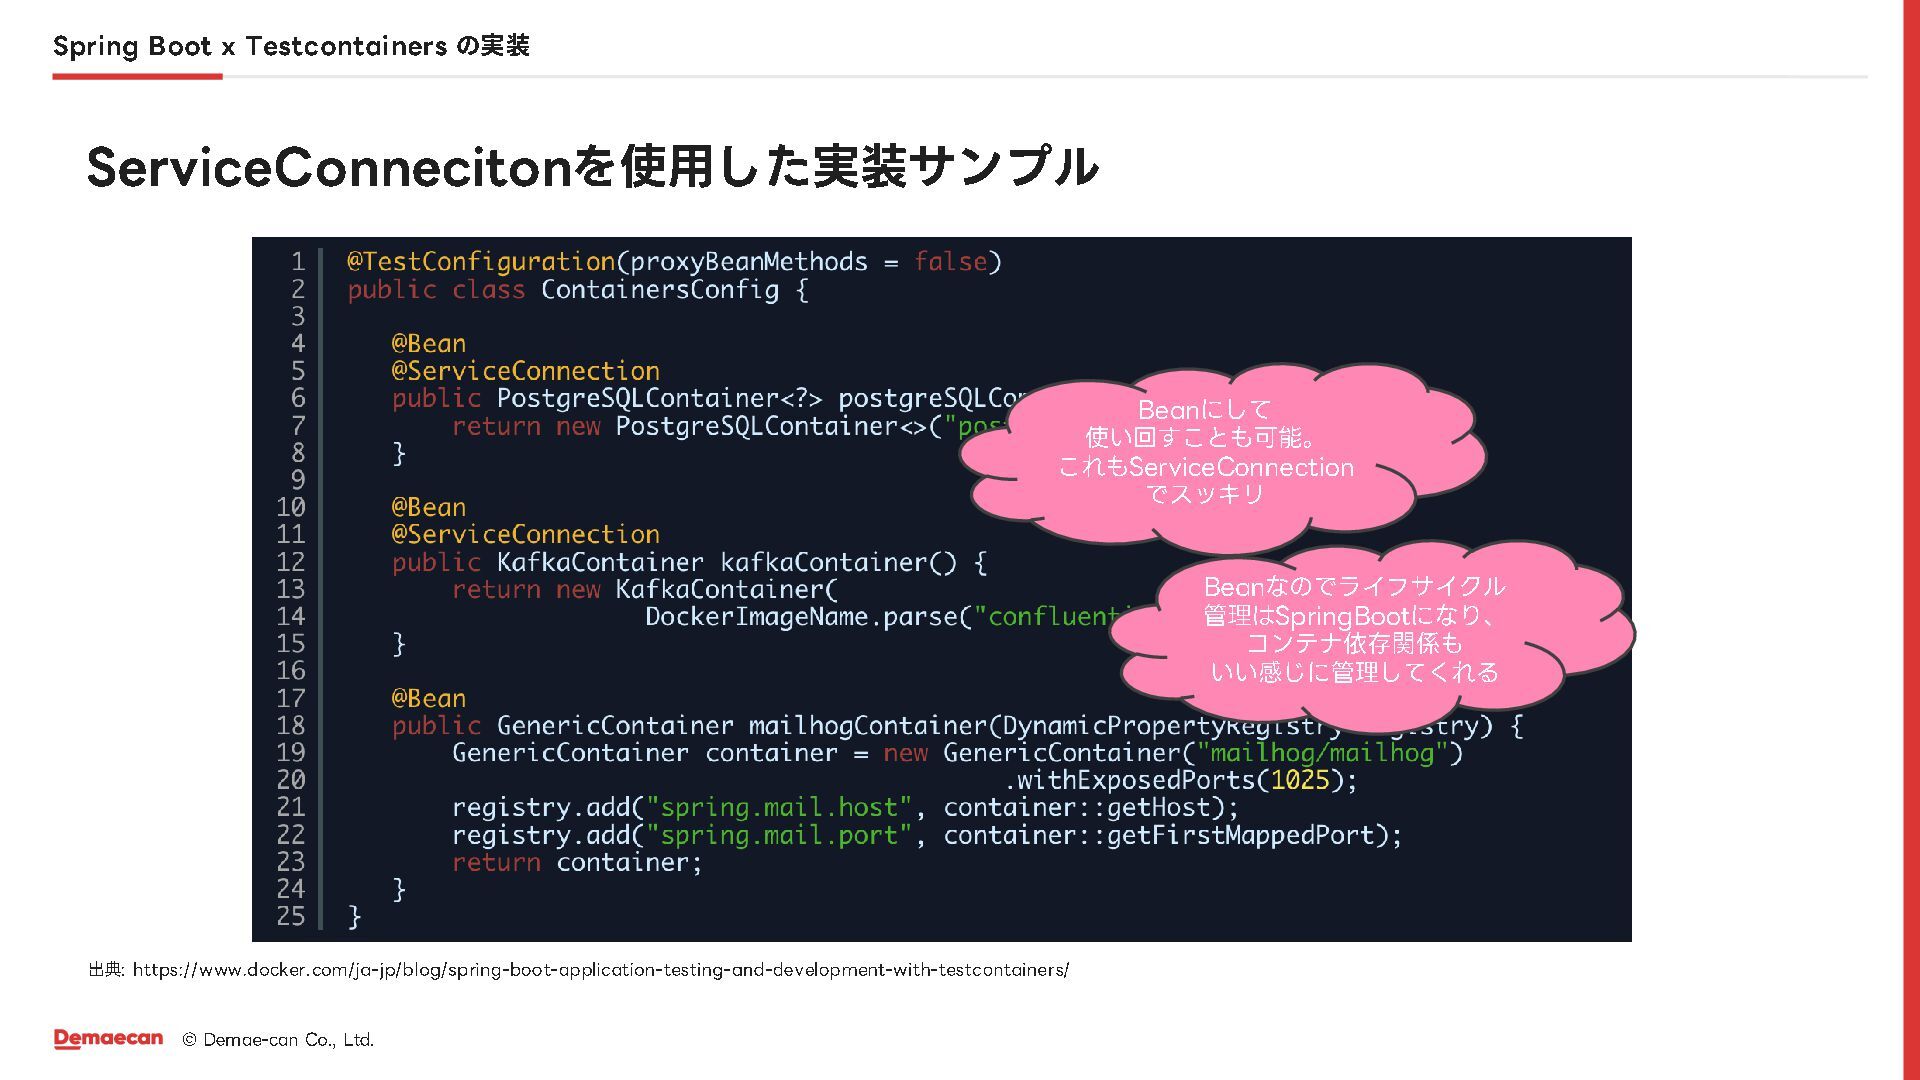Click '@Bean' annotation on line 17
This screenshot has width=1920, height=1080.
tap(429, 699)
